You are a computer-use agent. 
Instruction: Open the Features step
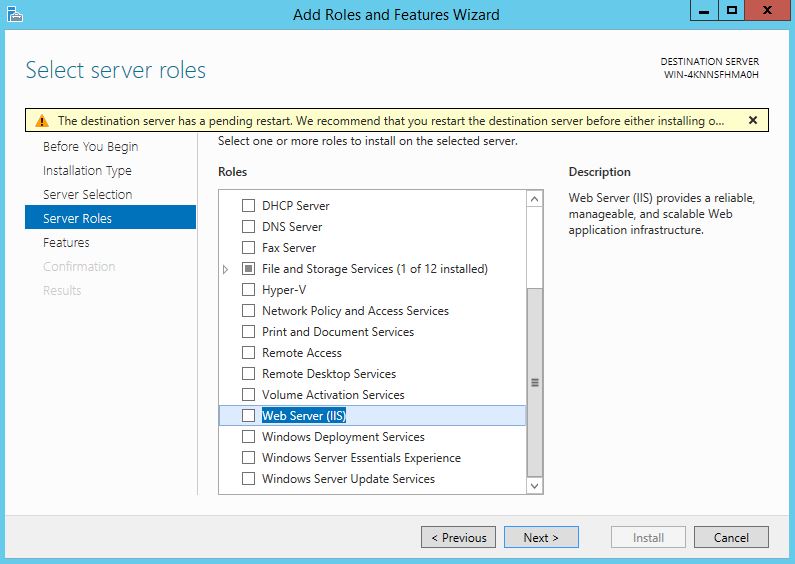(x=66, y=242)
